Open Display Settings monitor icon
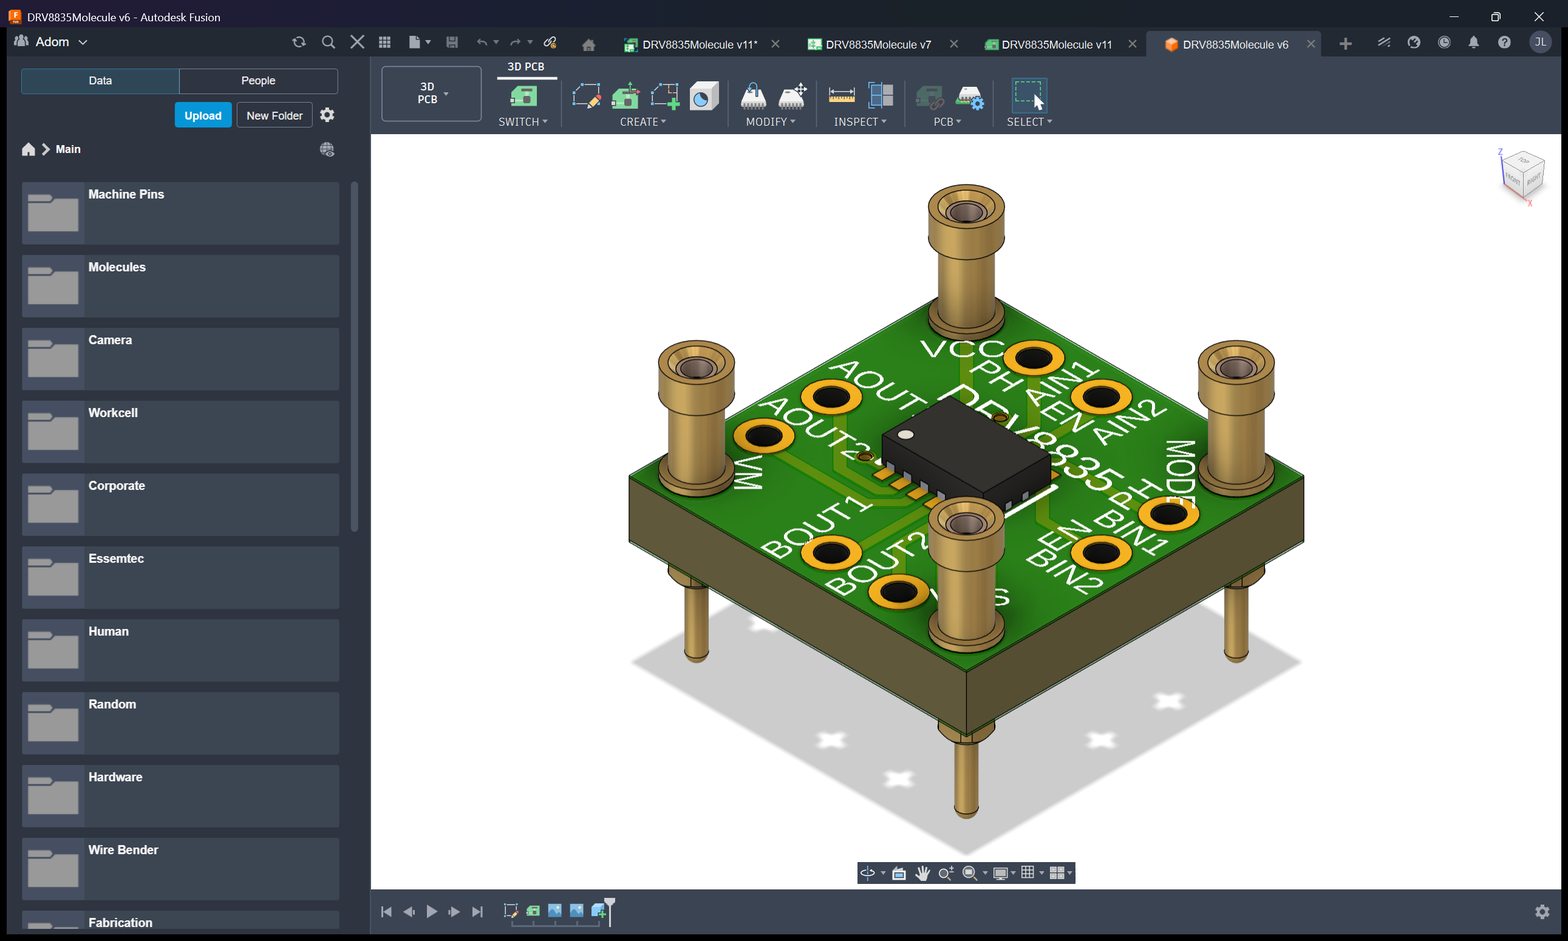1568x941 pixels. pyautogui.click(x=1000, y=873)
